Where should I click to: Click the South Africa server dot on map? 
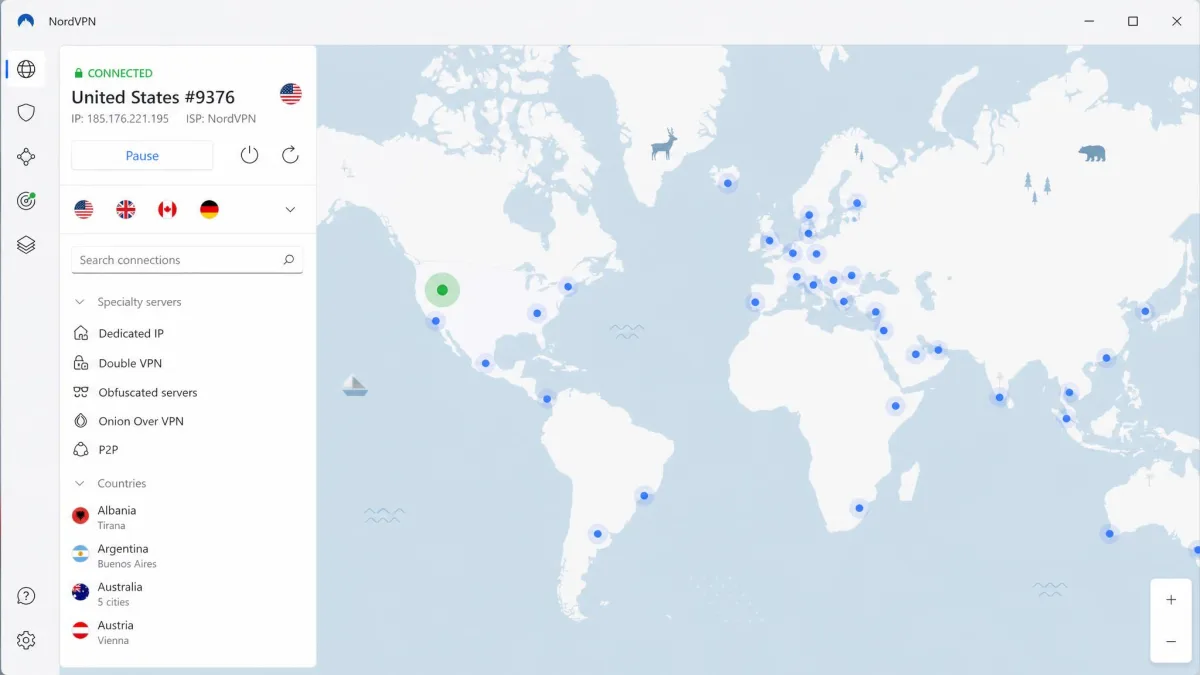coord(858,508)
